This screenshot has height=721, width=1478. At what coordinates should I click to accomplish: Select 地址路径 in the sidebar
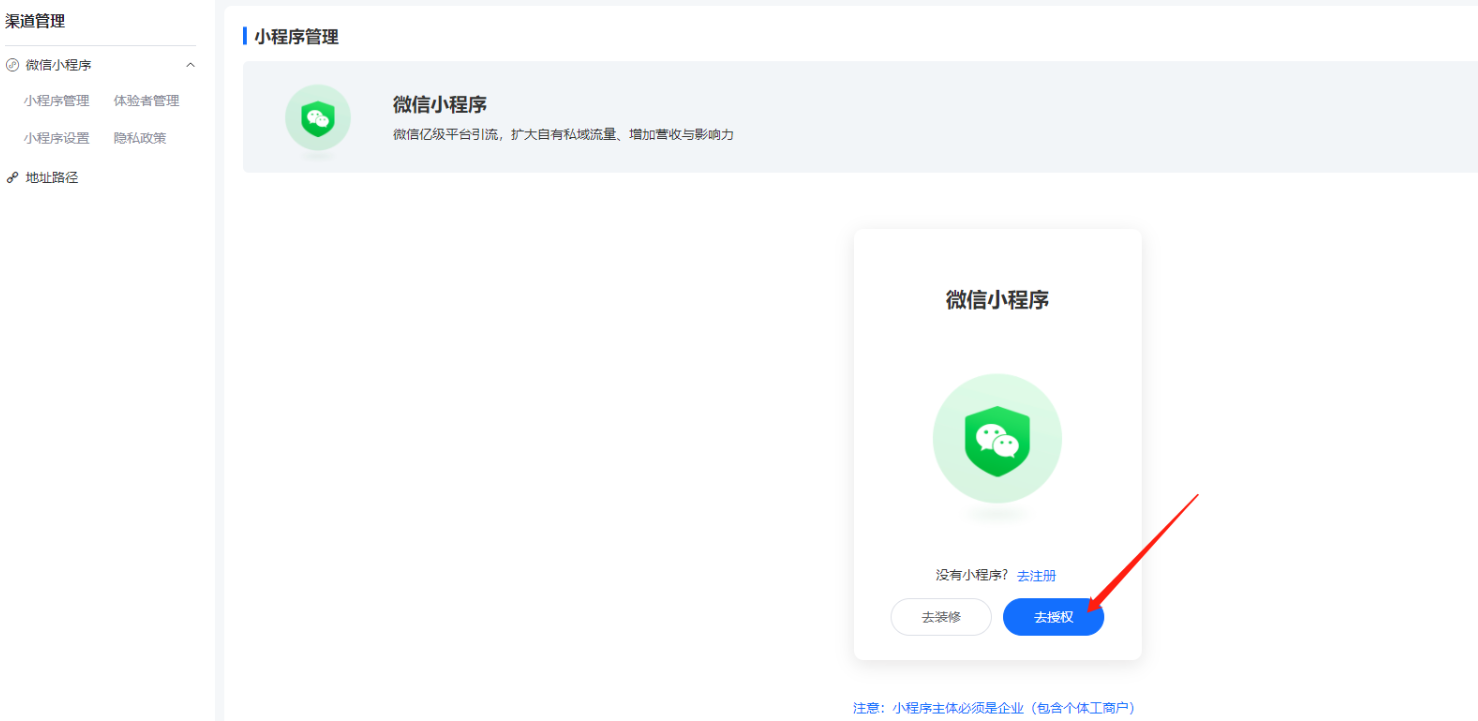52,178
